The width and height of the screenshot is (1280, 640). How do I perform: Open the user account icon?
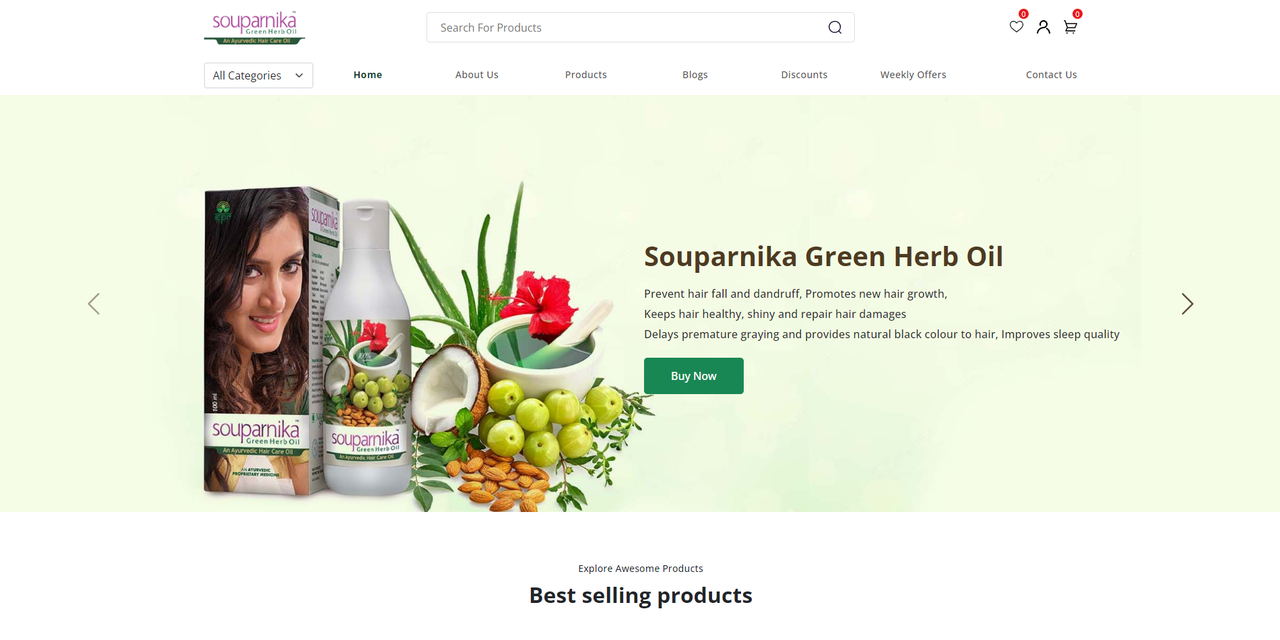coord(1043,27)
